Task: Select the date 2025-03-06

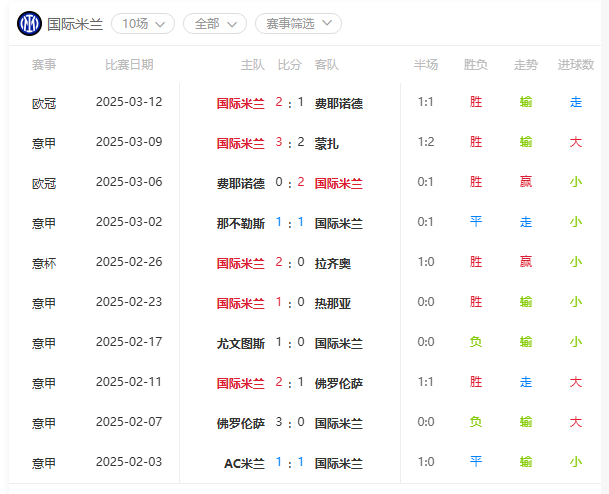Action: click(129, 182)
